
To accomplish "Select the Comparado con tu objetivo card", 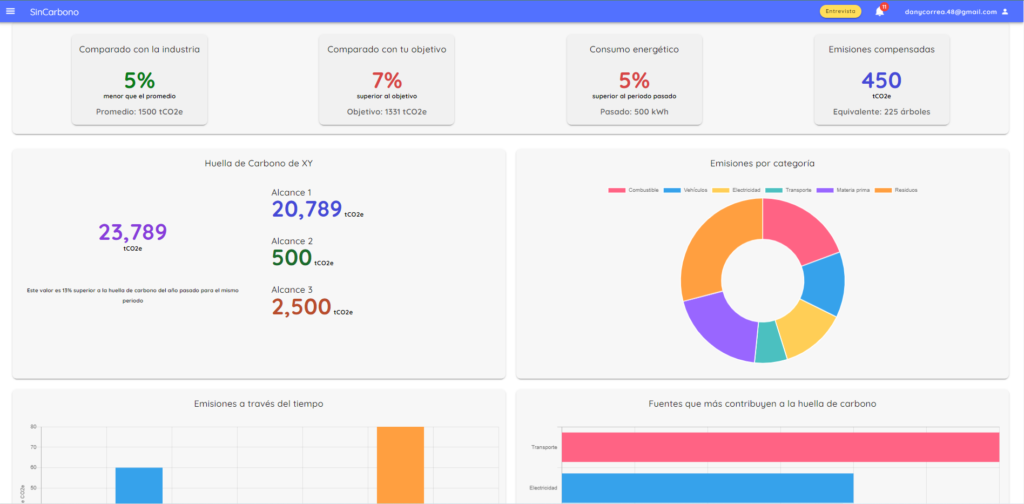I will click(x=386, y=80).
